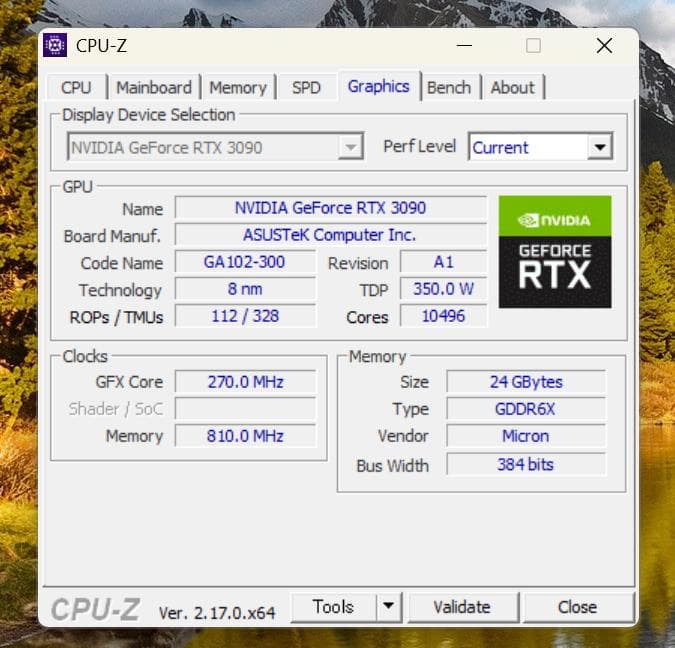Go to the Bench tab
Viewport: 675px width, 648px height.
(x=449, y=87)
